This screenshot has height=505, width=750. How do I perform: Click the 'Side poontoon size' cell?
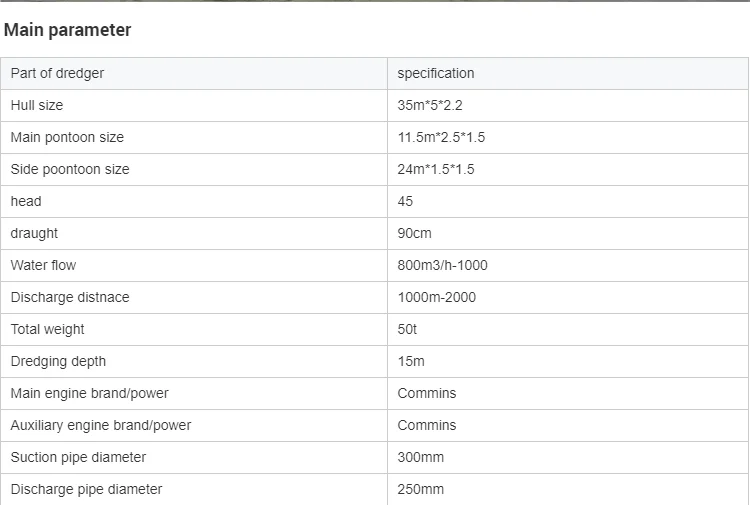pos(70,169)
